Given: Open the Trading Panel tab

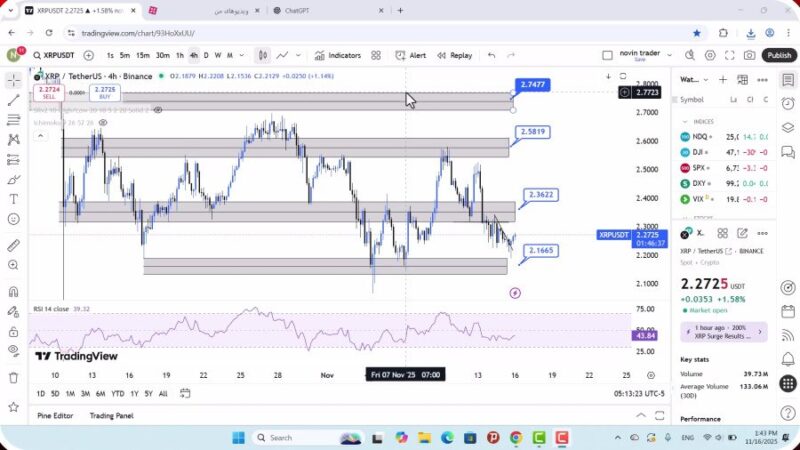Looking at the screenshot, I should (x=111, y=415).
